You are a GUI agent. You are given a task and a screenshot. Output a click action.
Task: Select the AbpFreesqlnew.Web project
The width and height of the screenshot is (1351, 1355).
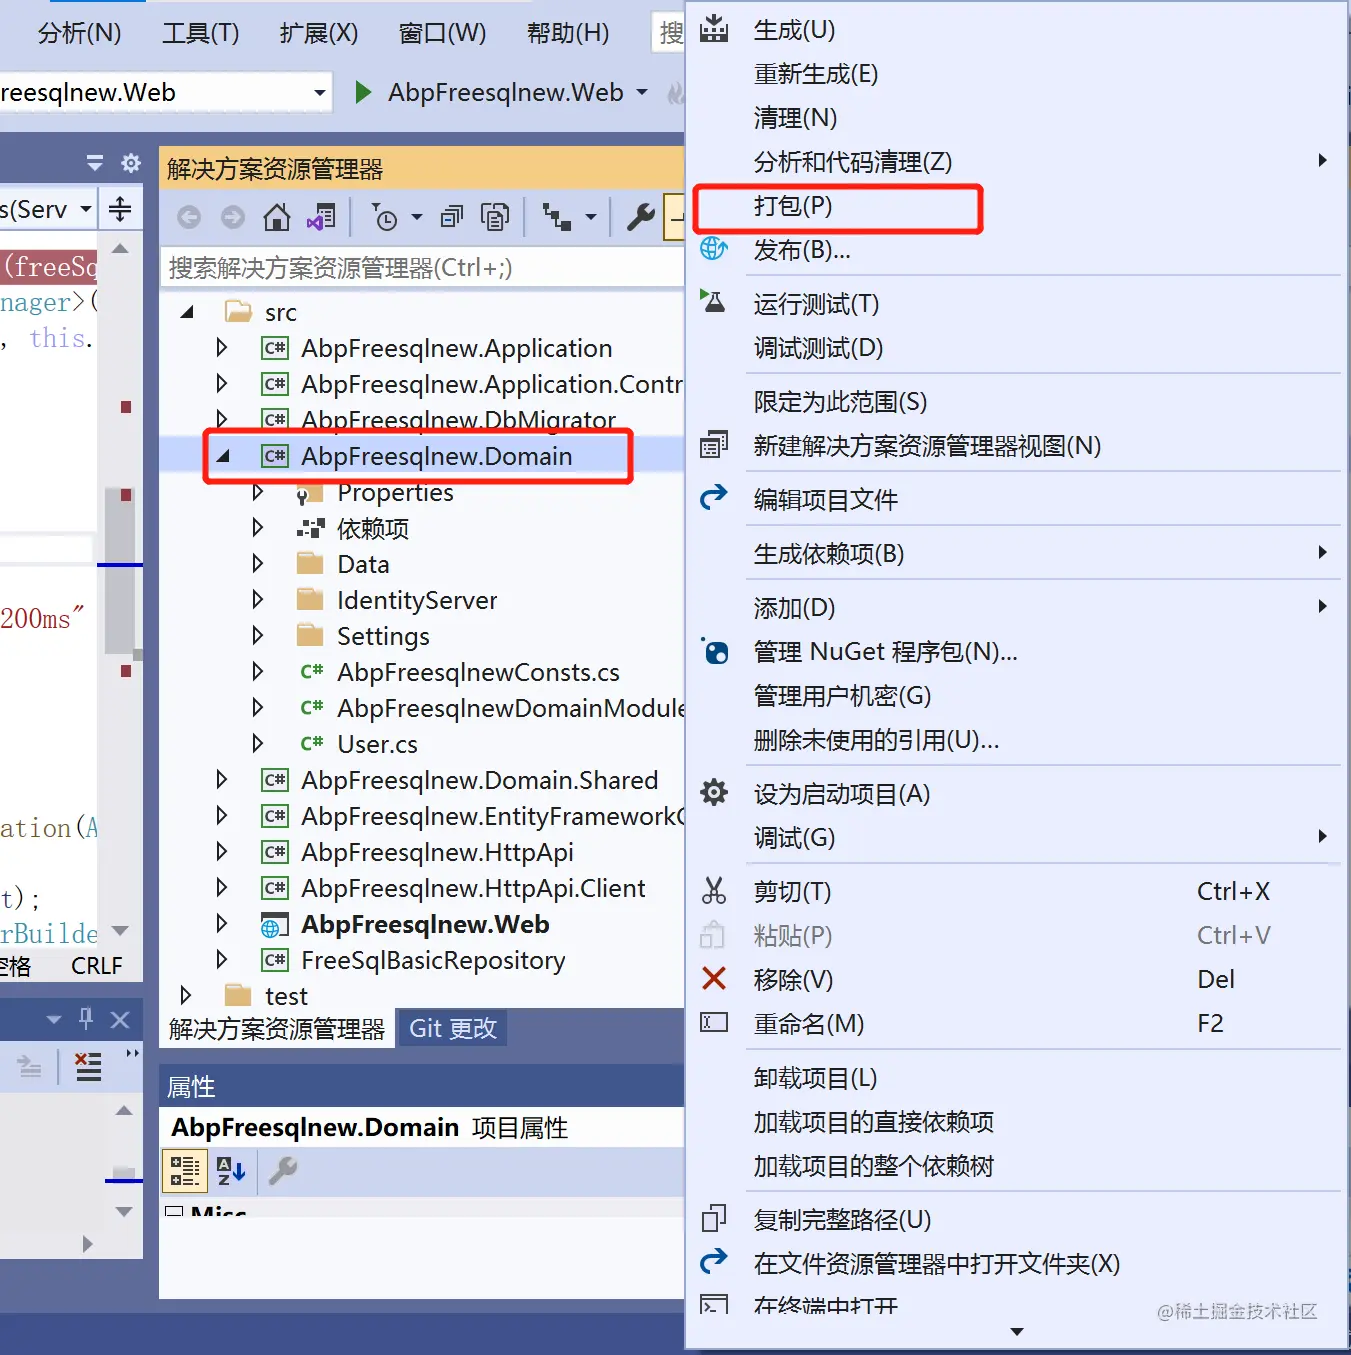point(425,924)
